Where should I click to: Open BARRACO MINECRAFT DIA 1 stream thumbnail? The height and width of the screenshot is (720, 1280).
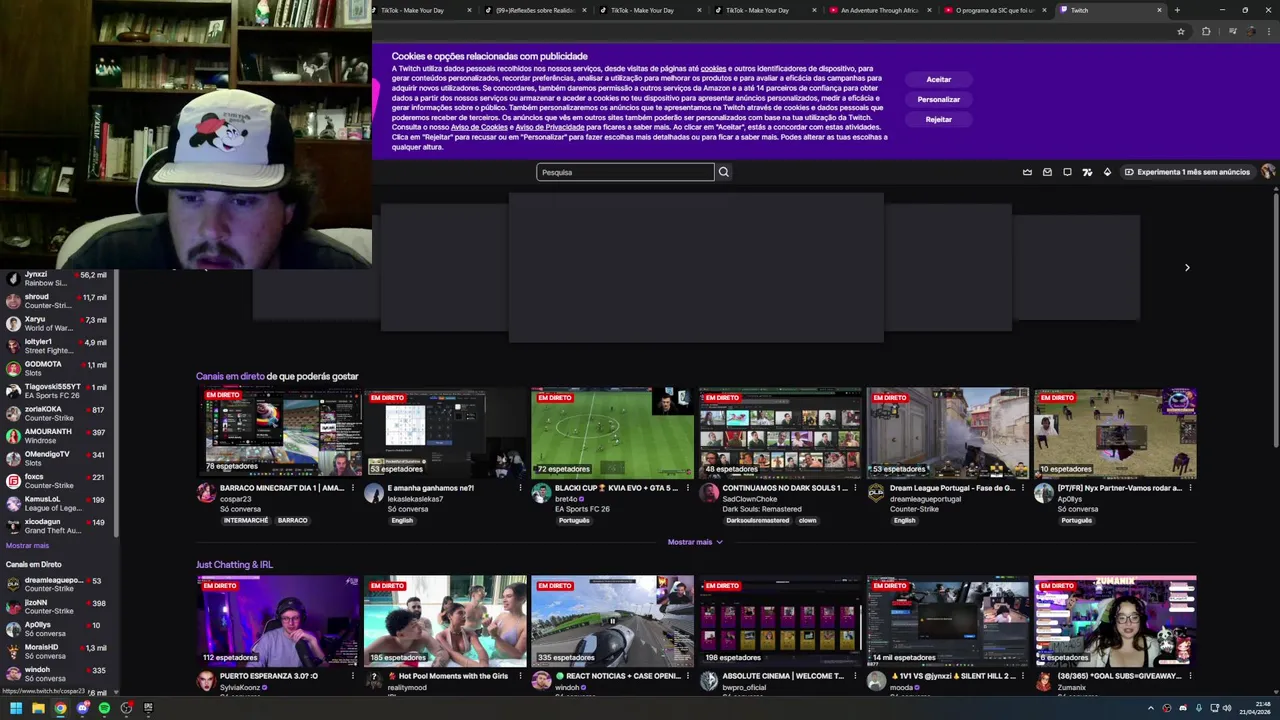pos(279,433)
